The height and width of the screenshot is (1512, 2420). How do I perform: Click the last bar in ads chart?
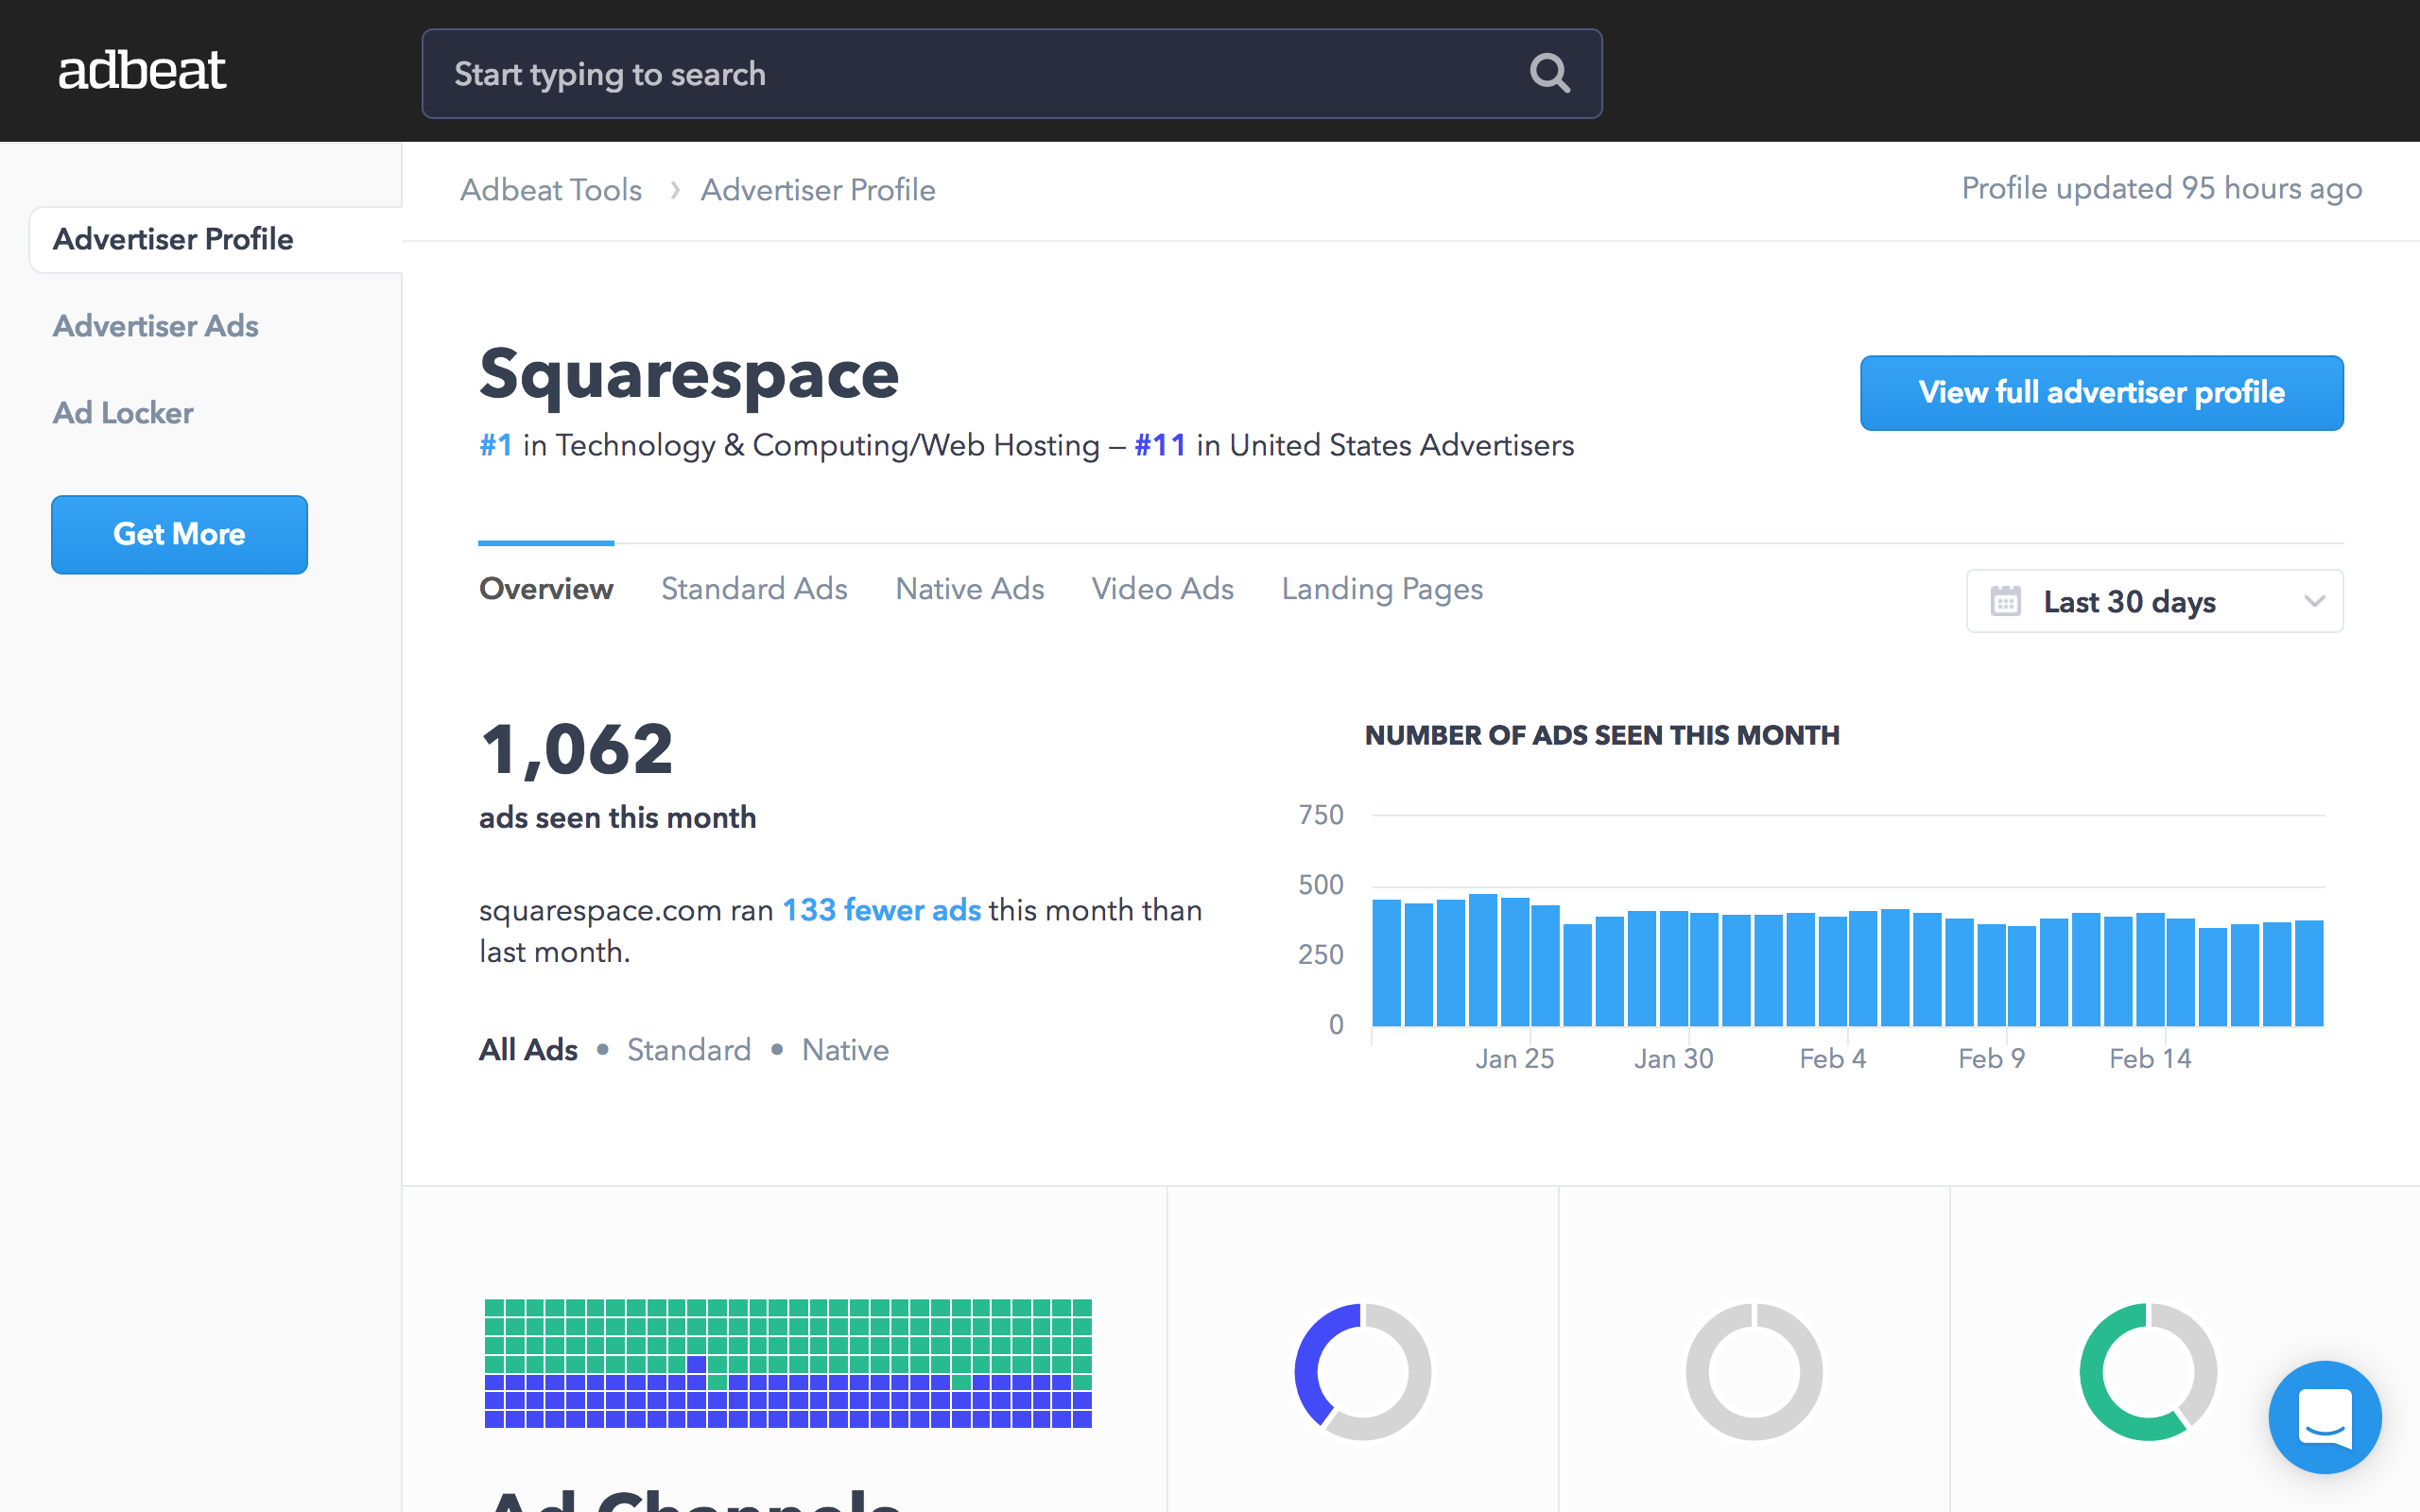click(2309, 973)
